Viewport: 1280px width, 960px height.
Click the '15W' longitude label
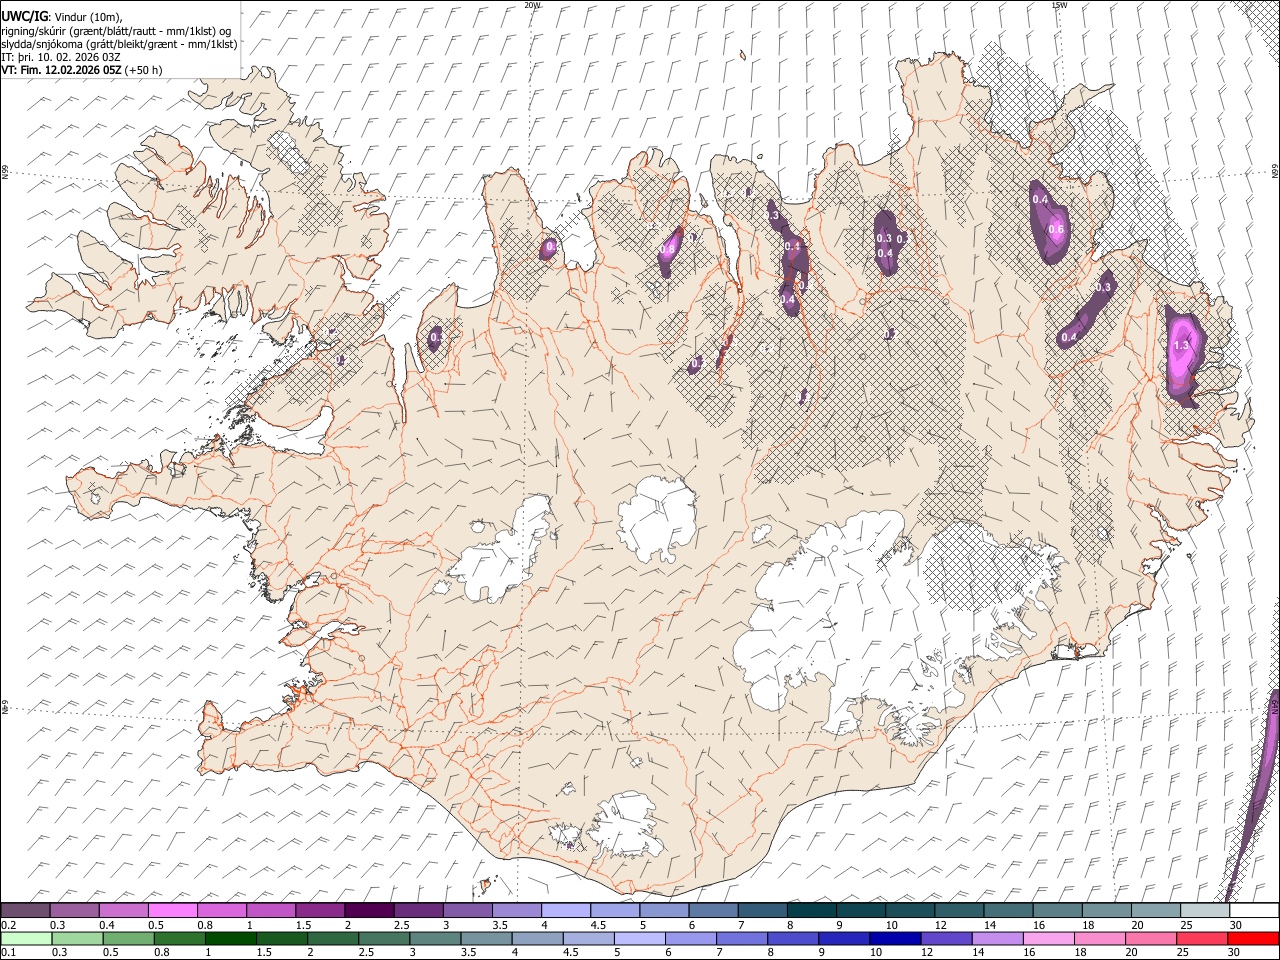1058,5
